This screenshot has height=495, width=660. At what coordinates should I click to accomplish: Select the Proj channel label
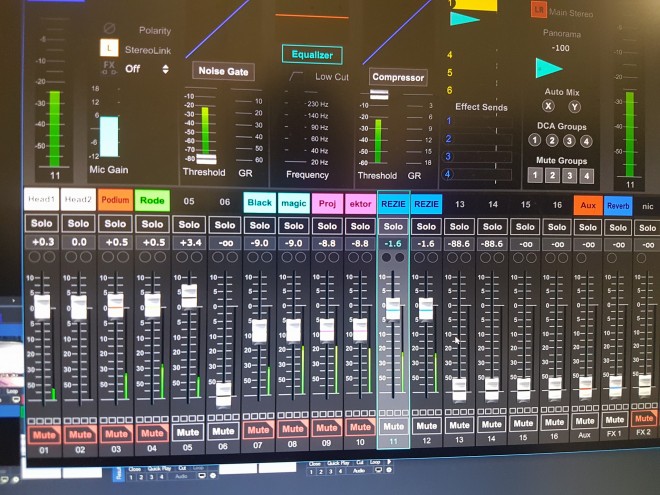coord(327,204)
